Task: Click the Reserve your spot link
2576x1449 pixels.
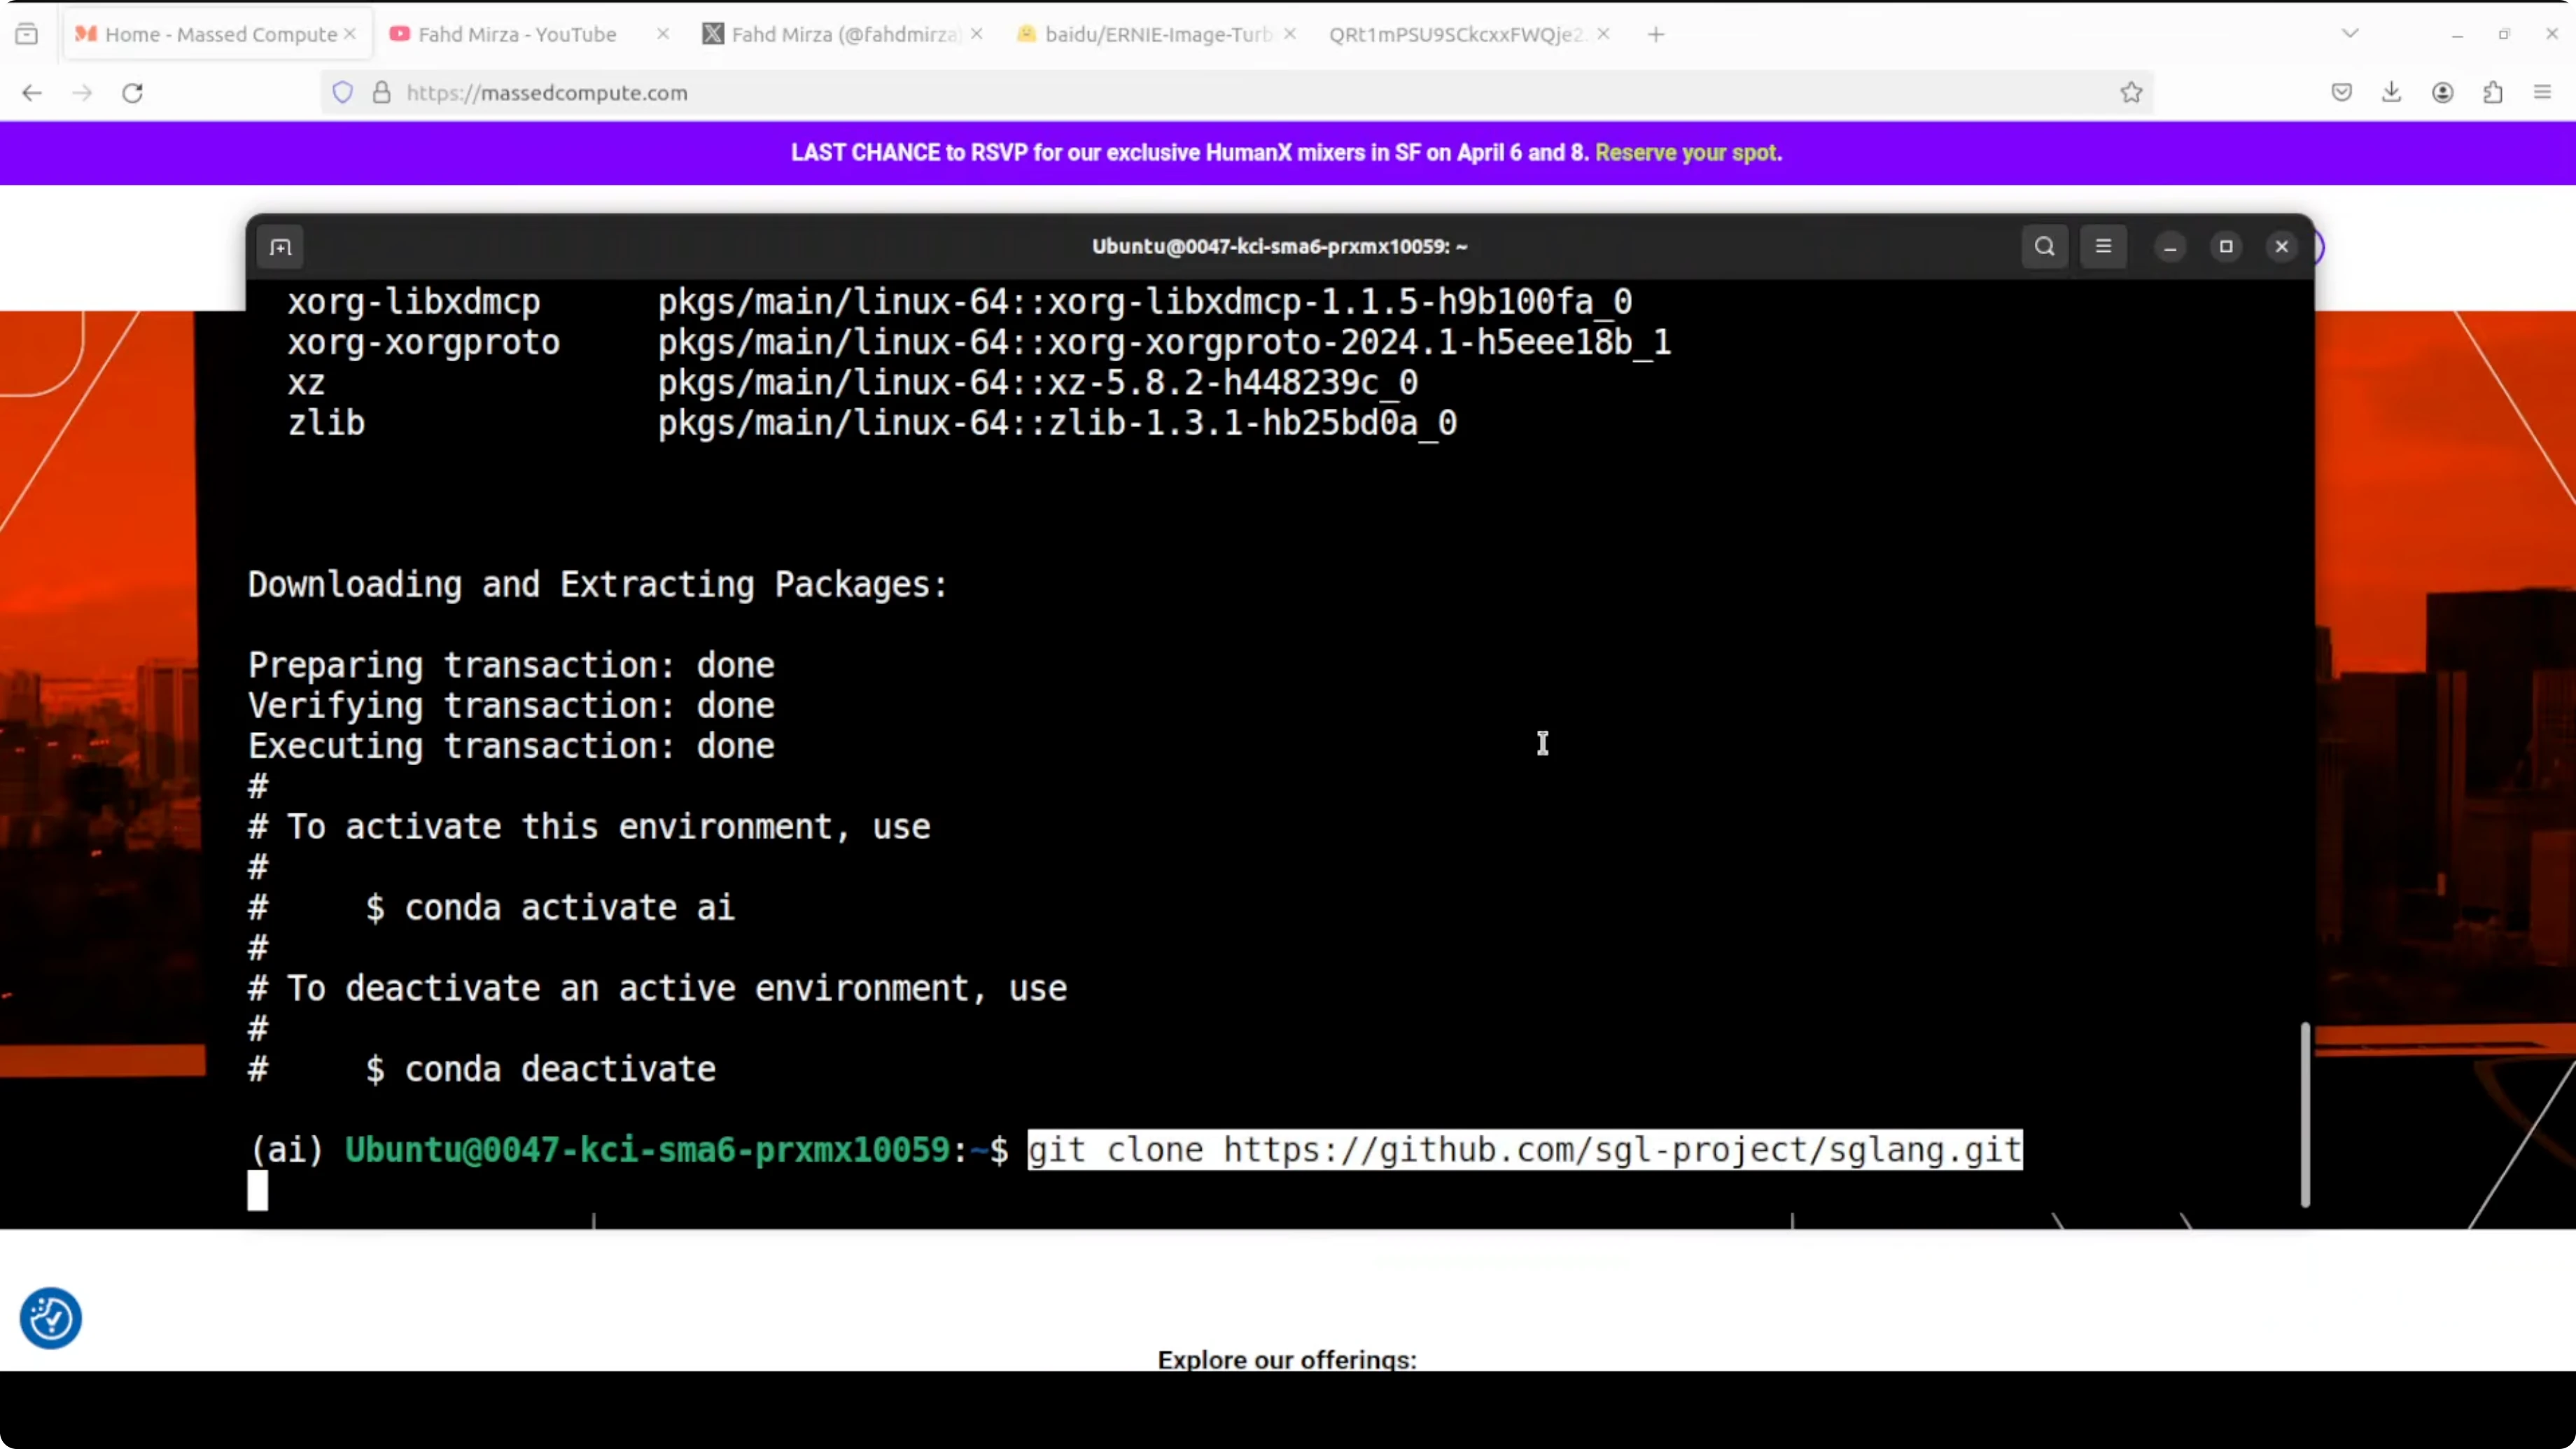Action: click(x=1687, y=153)
